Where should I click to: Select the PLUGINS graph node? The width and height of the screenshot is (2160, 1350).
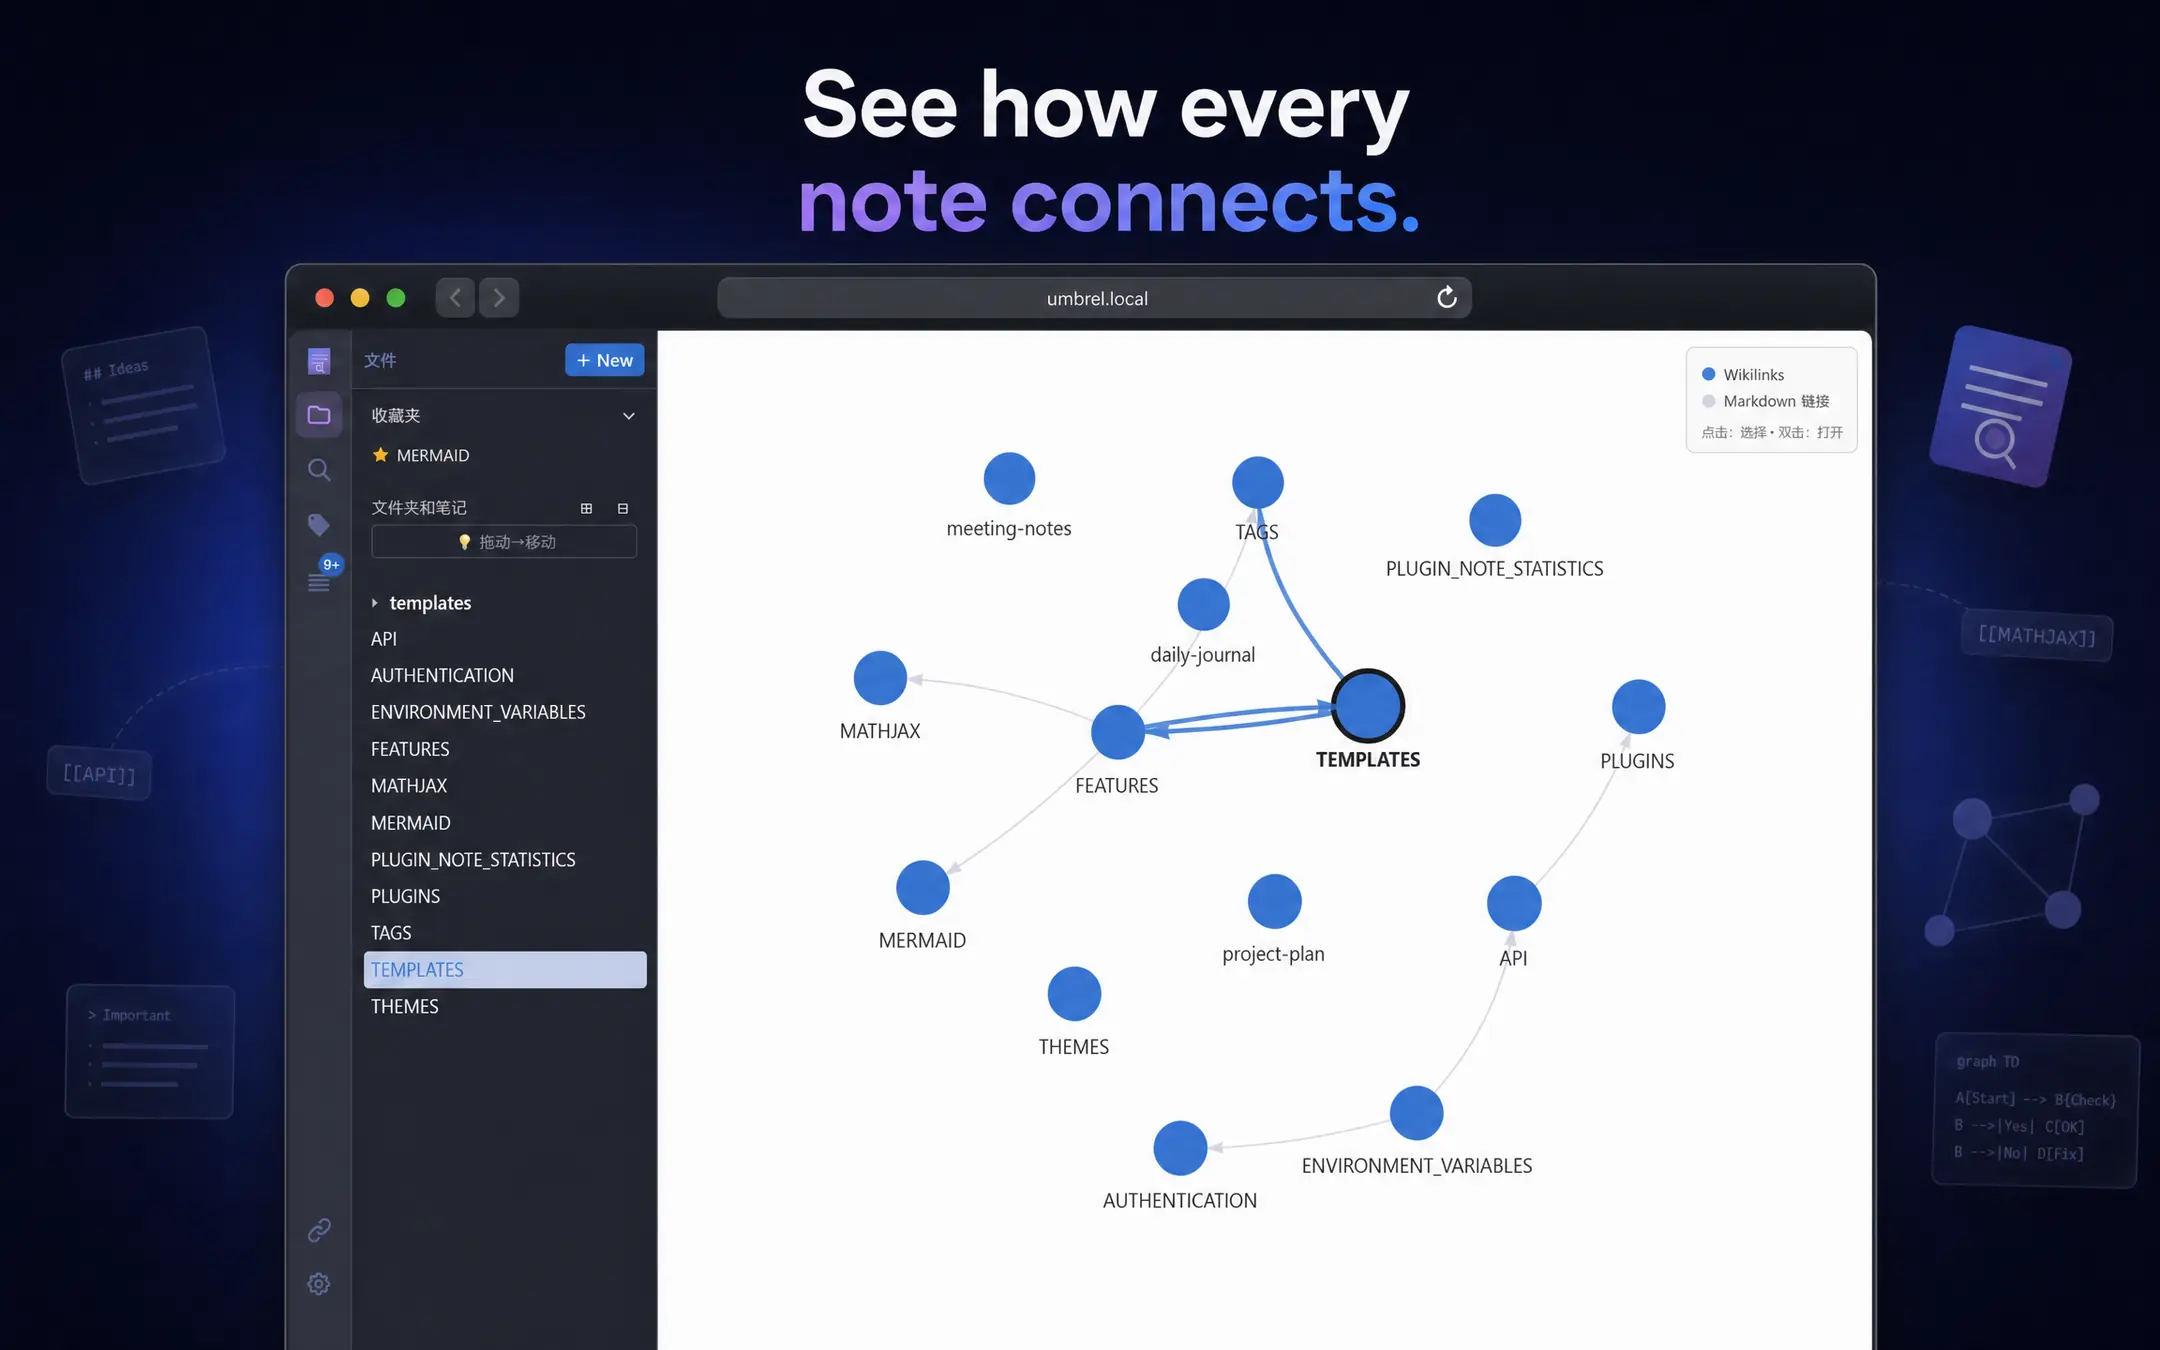pos(1638,707)
